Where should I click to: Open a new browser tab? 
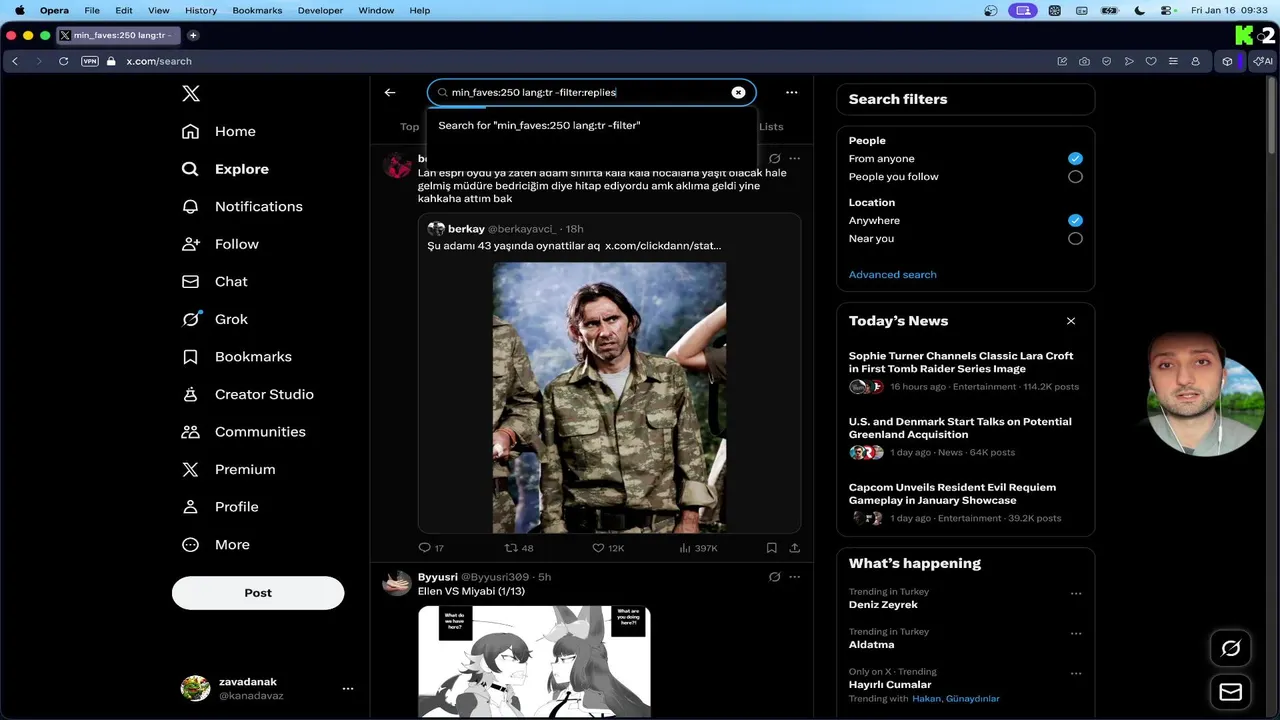[193, 35]
